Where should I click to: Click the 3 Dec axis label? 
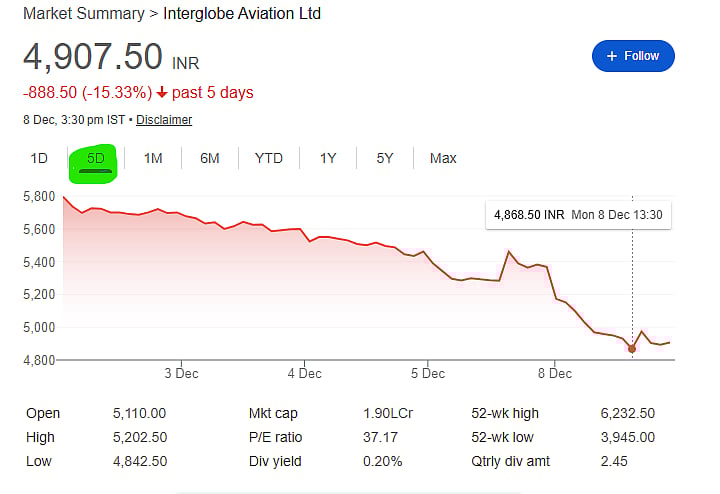pos(181,373)
